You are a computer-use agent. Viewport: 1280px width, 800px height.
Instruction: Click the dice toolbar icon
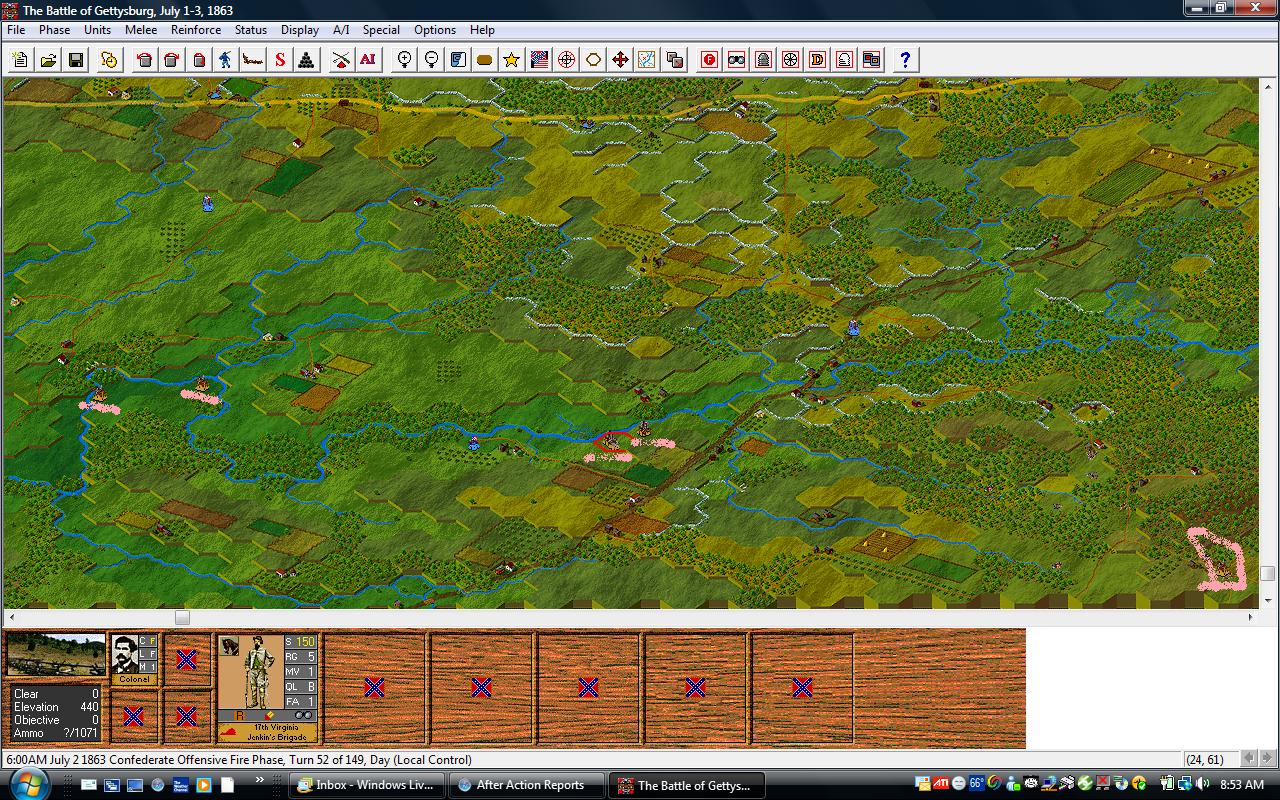click(x=674, y=60)
